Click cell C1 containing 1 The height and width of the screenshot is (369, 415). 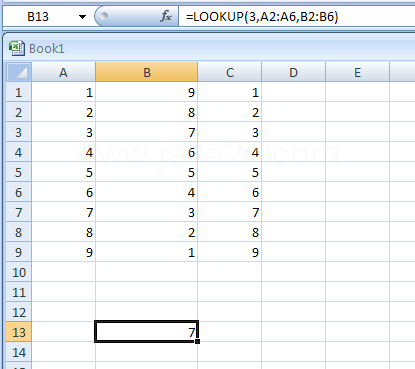pos(230,92)
